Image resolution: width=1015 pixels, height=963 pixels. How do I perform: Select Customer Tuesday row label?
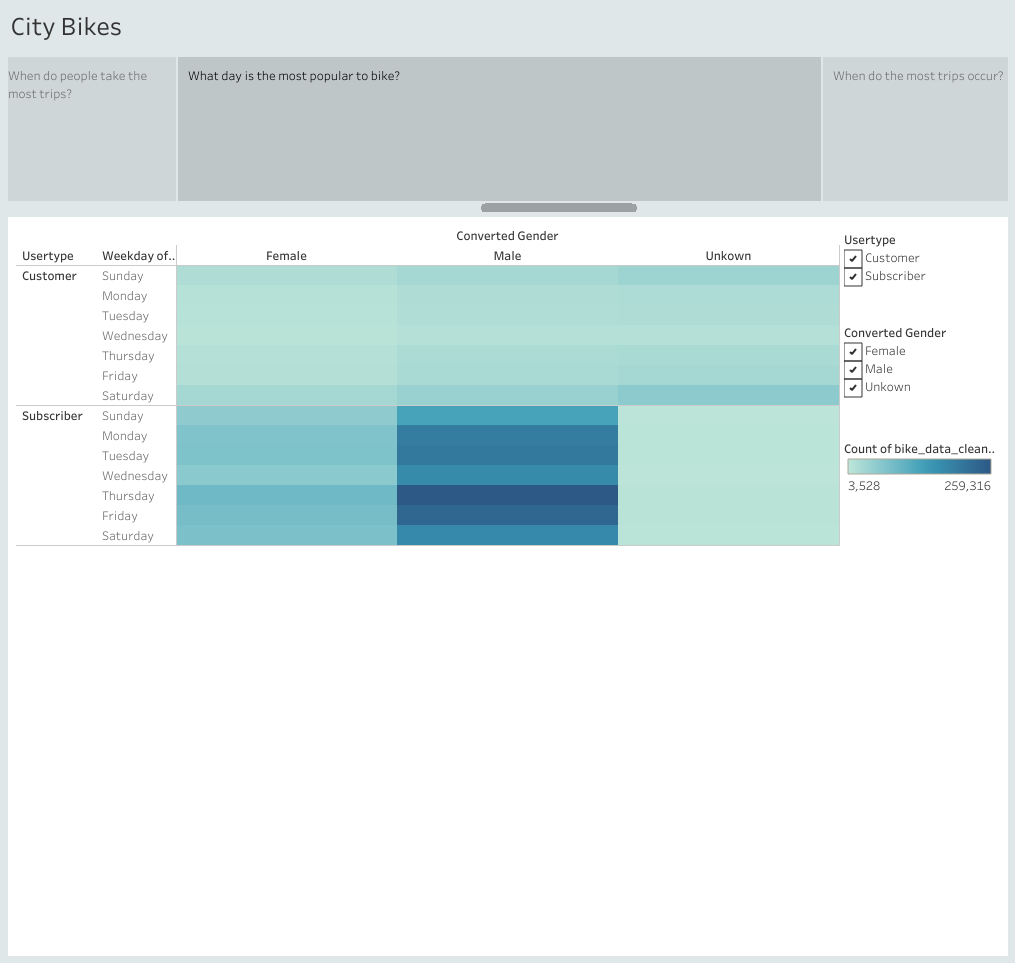point(126,316)
